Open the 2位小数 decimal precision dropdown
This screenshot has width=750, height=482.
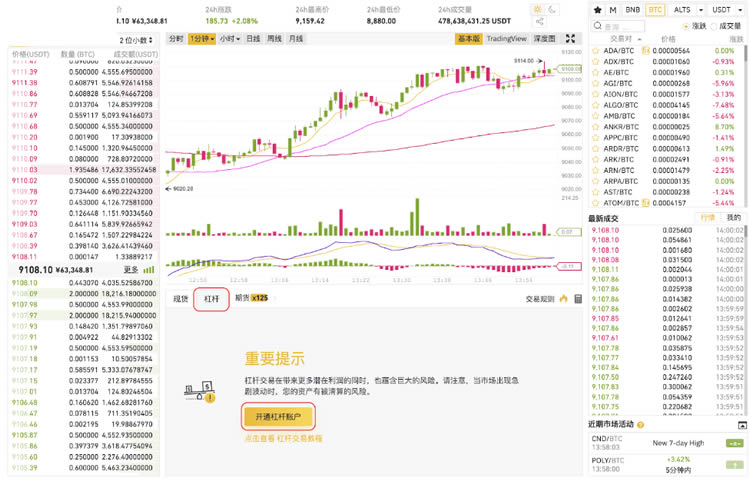click(x=136, y=40)
